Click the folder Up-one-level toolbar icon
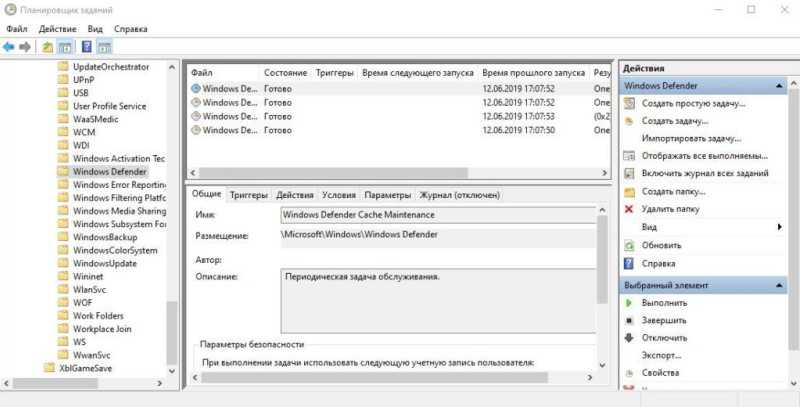Screen dimensions: 800x407 coord(47,47)
